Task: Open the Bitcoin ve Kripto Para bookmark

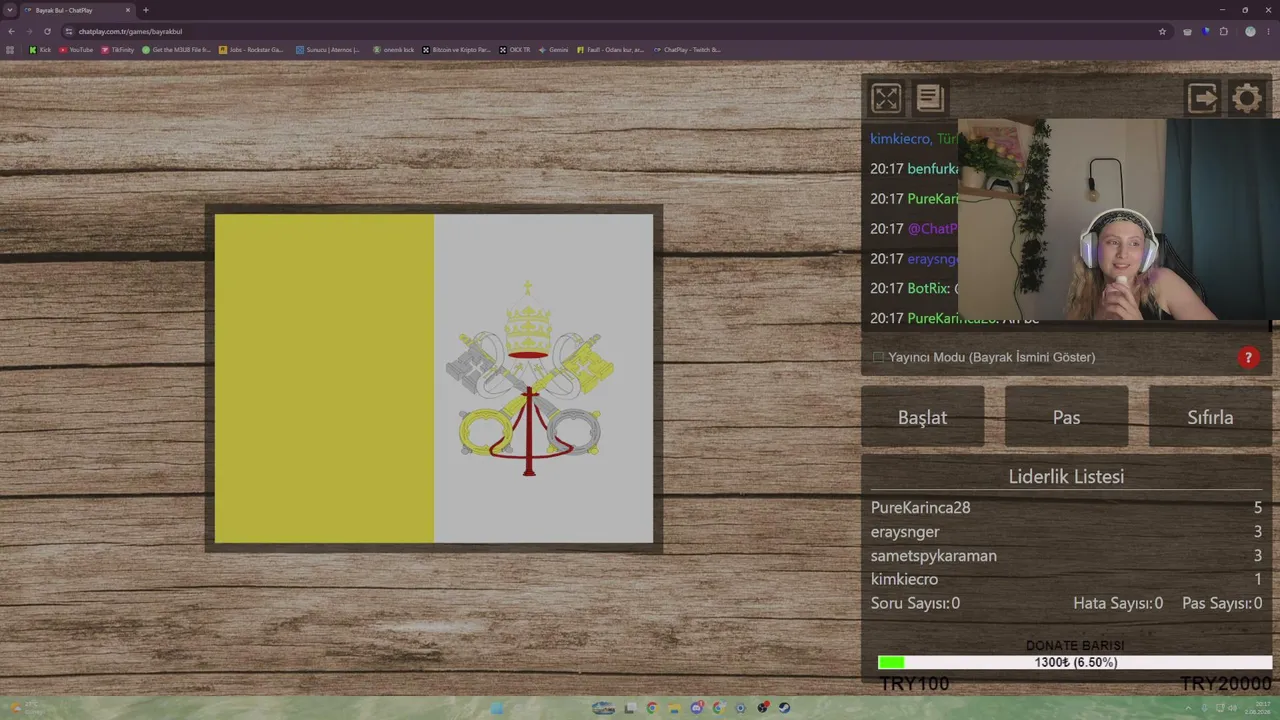Action: pyautogui.click(x=456, y=49)
